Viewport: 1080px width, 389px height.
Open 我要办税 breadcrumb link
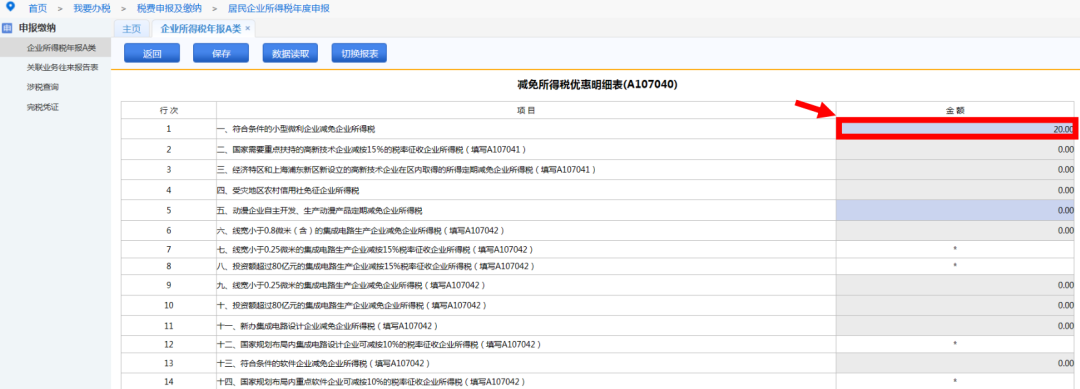click(x=92, y=9)
